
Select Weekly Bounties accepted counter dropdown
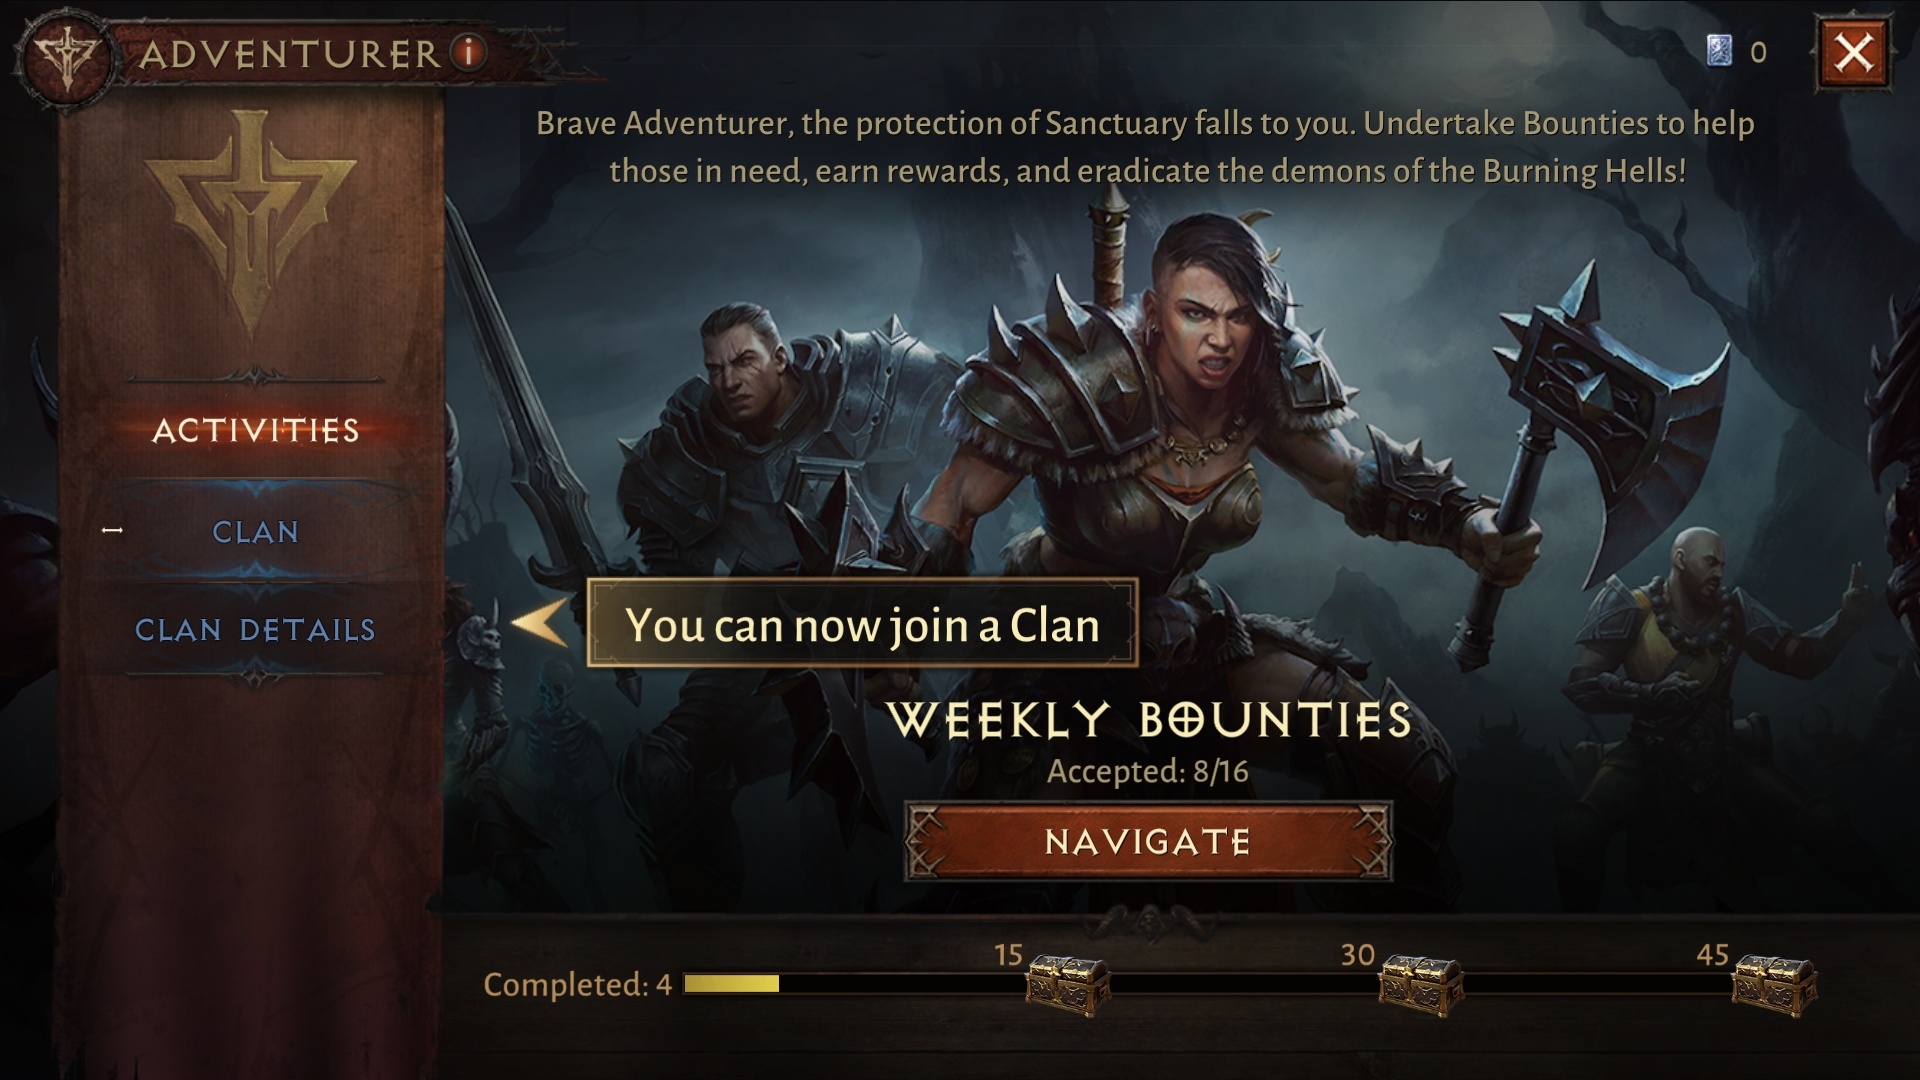1147,771
